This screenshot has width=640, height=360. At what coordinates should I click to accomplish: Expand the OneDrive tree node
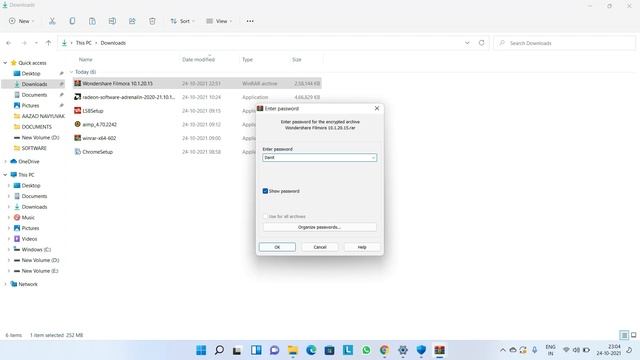tap(5, 162)
